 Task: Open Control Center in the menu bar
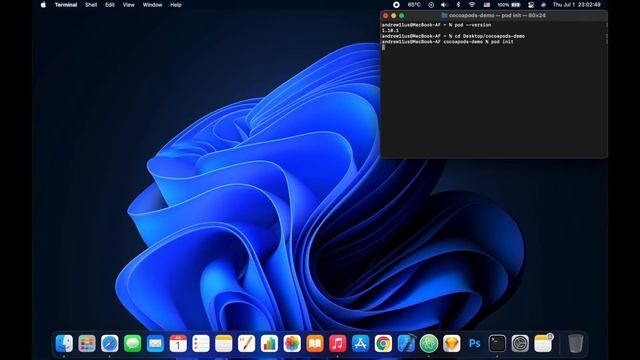click(531, 5)
